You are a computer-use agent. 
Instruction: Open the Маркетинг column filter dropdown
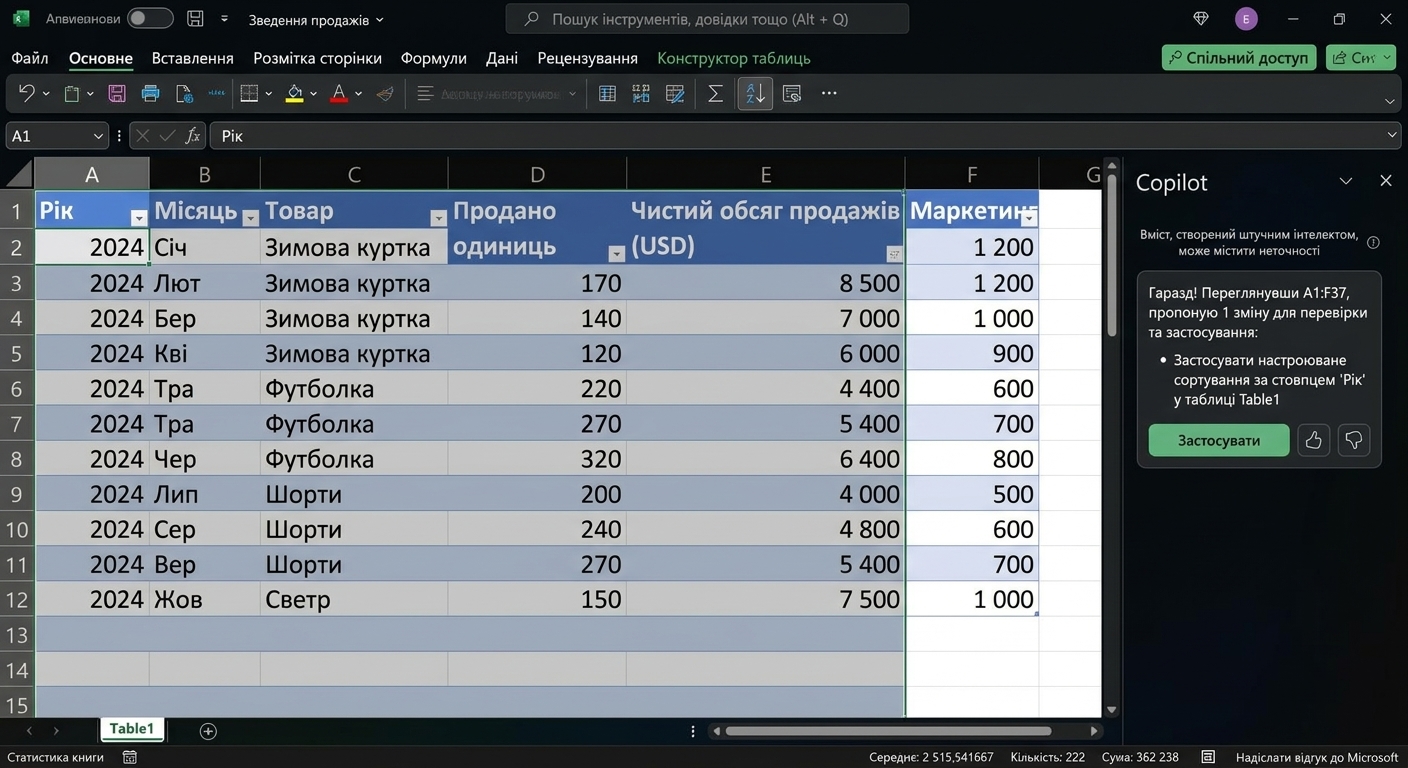pos(1029,219)
